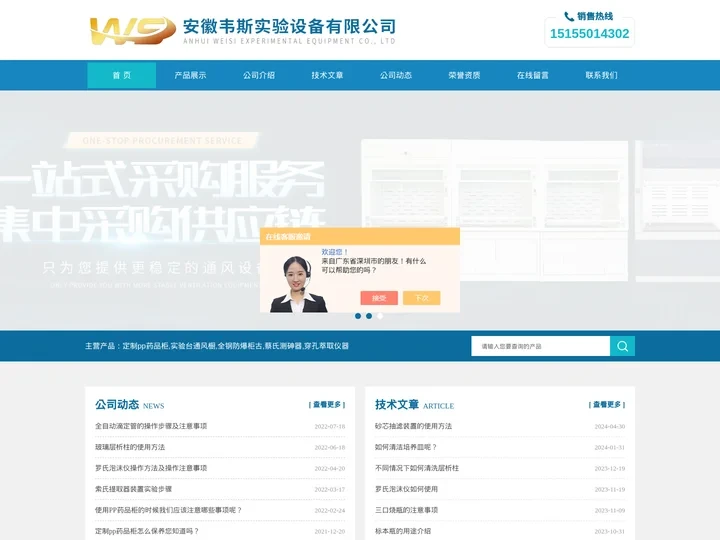Viewport: 720px width, 540px height.
Task: Click the product search input field
Action: point(540,346)
